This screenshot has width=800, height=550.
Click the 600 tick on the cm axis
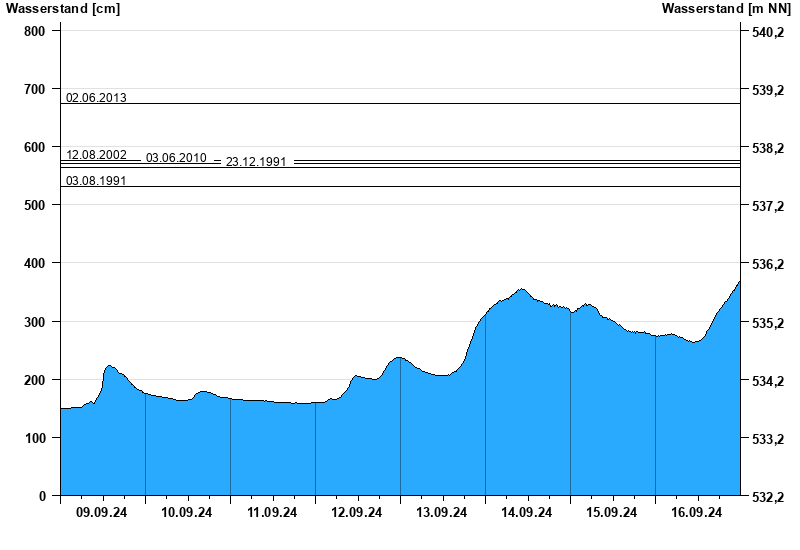34,147
